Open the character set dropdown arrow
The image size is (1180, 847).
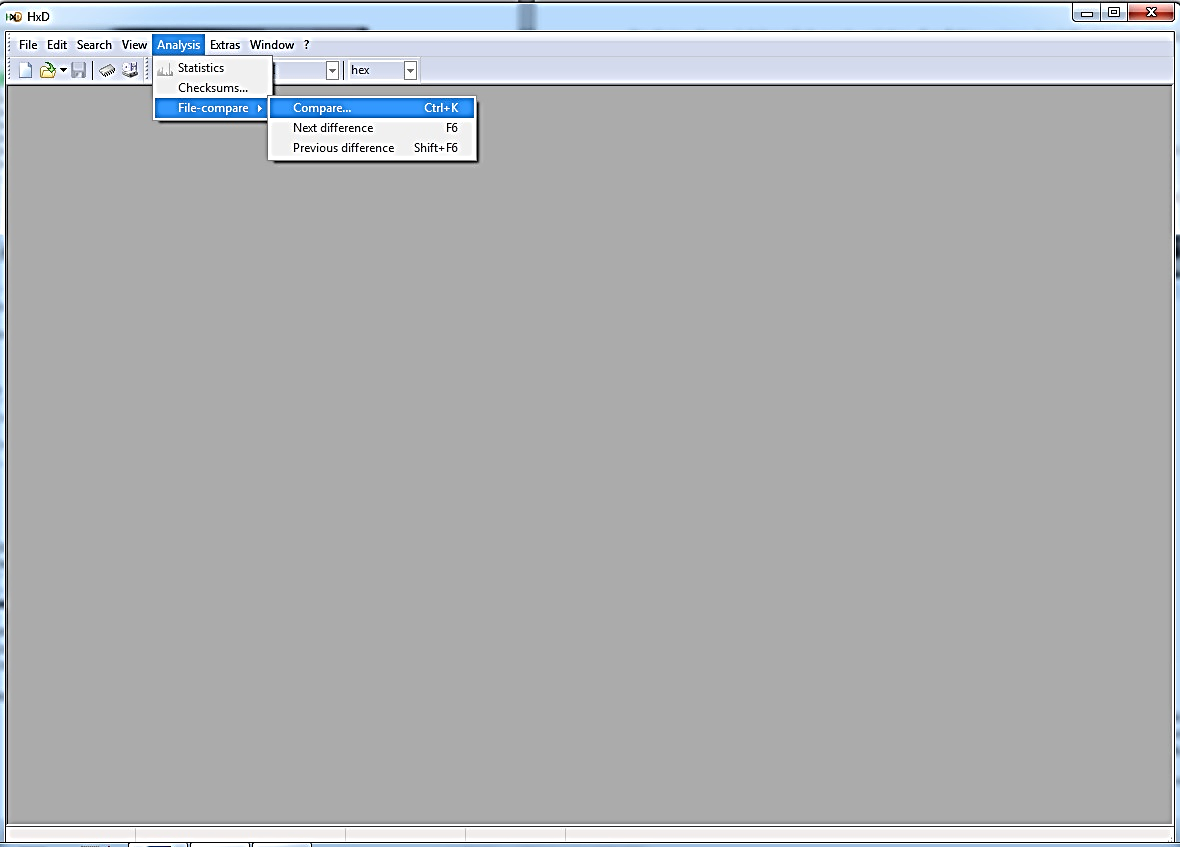(x=332, y=70)
